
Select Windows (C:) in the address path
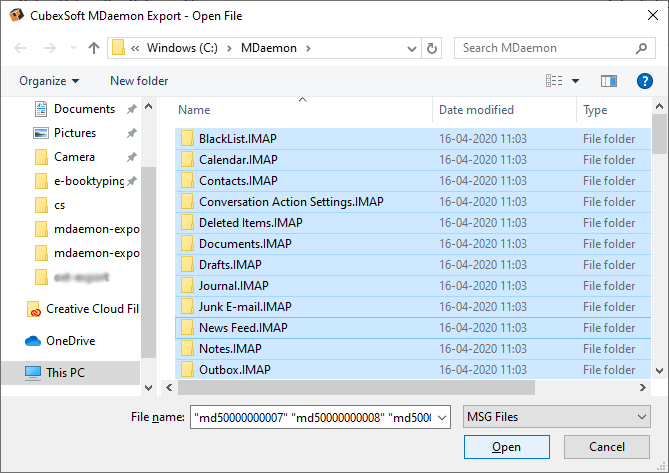coord(182,48)
